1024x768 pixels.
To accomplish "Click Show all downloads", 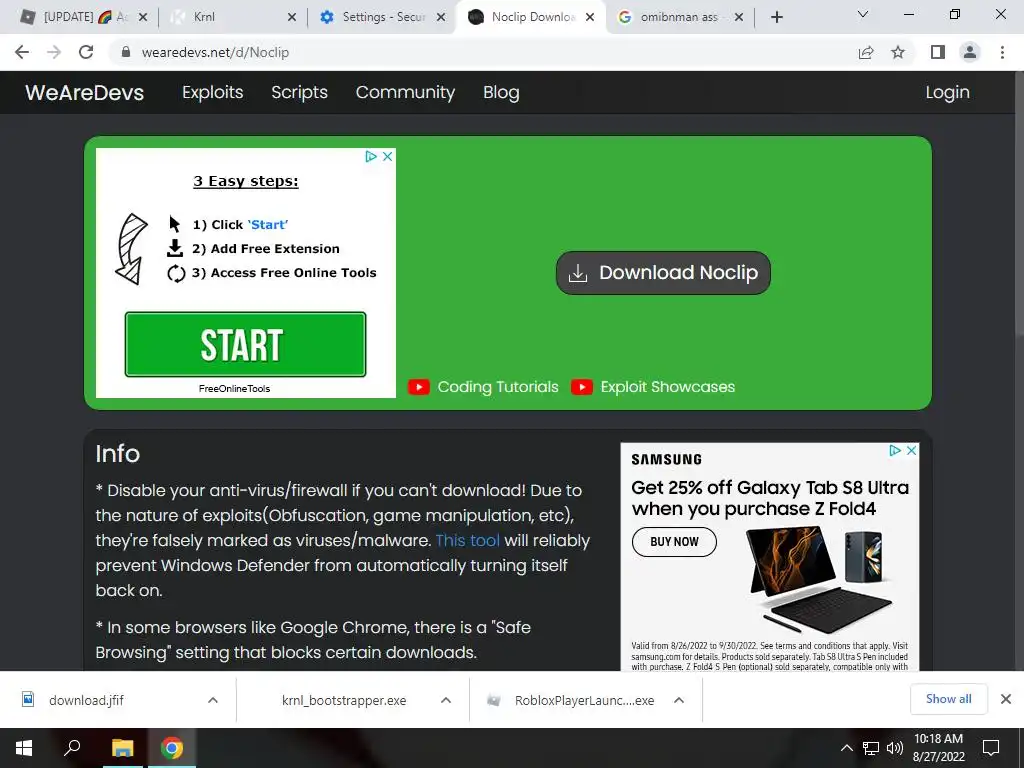I will tap(948, 699).
